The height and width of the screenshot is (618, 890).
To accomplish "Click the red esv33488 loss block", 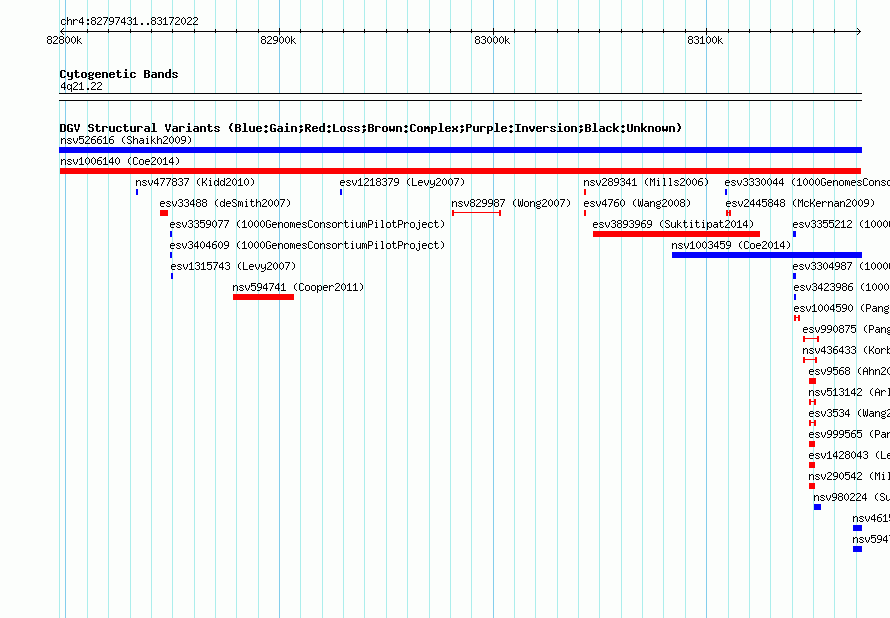I will point(164,213).
